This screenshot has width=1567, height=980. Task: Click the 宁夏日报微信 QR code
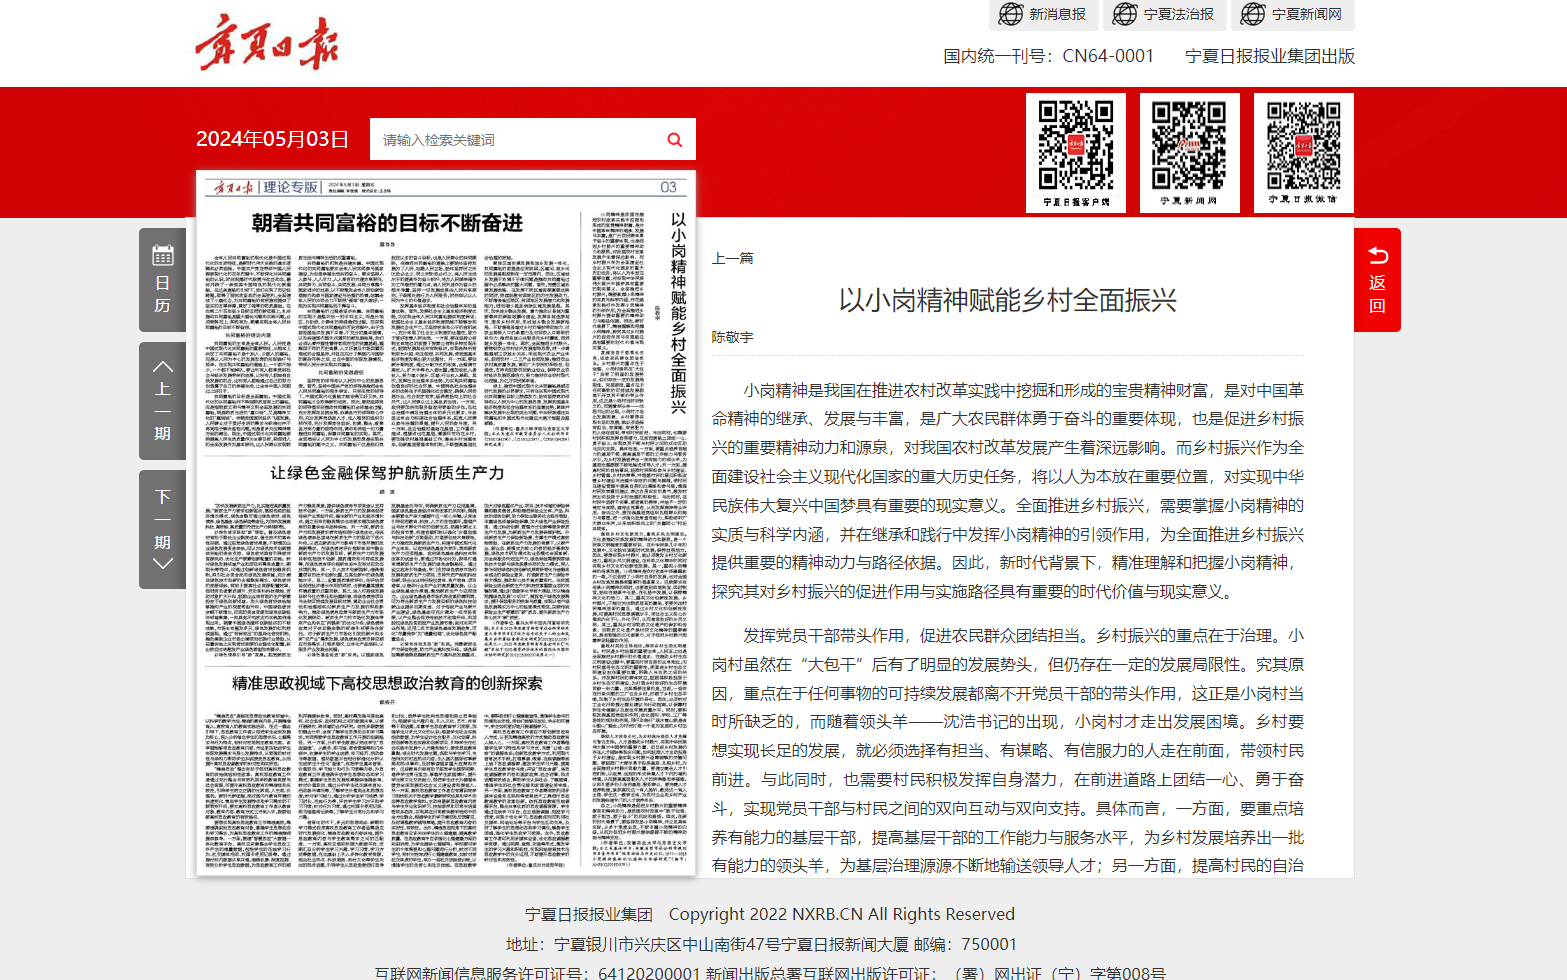[x=1303, y=152]
